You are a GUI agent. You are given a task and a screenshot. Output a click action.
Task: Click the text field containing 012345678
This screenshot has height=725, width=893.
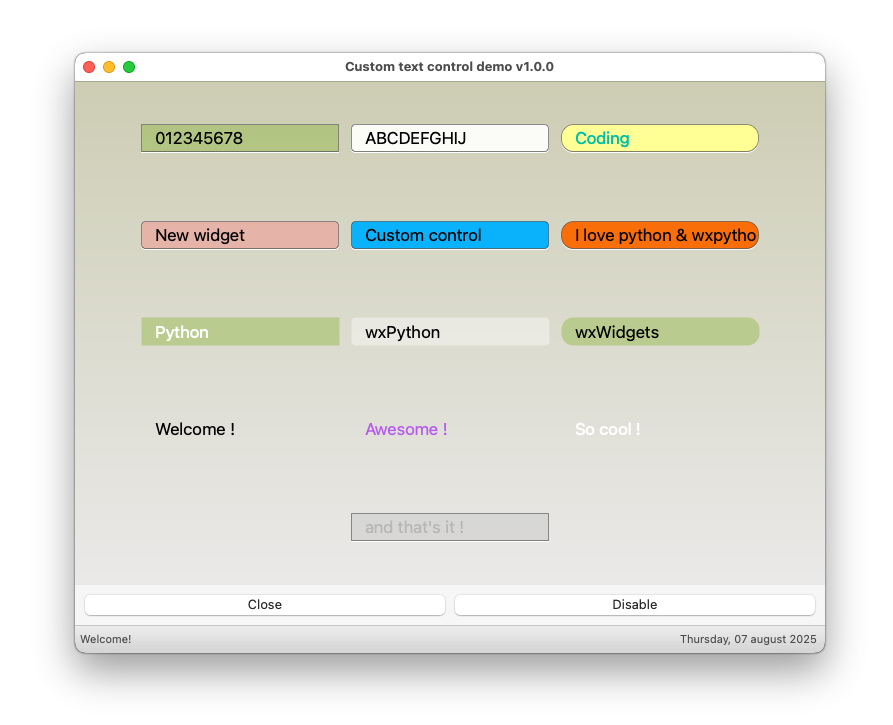(240, 138)
